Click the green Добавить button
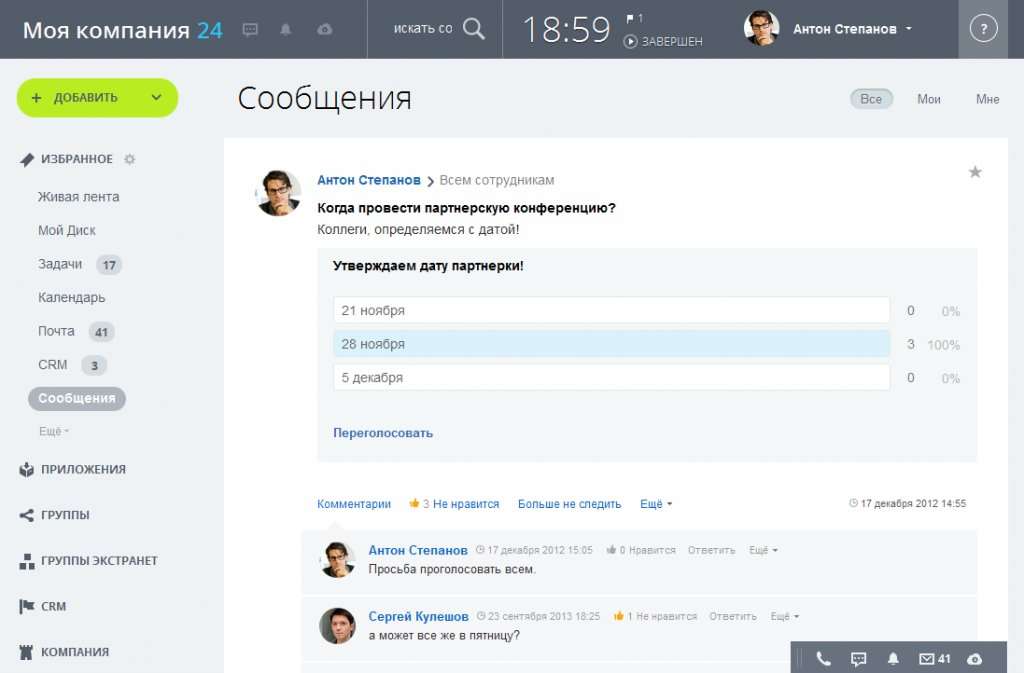Viewport: 1024px width, 673px height. click(97, 98)
